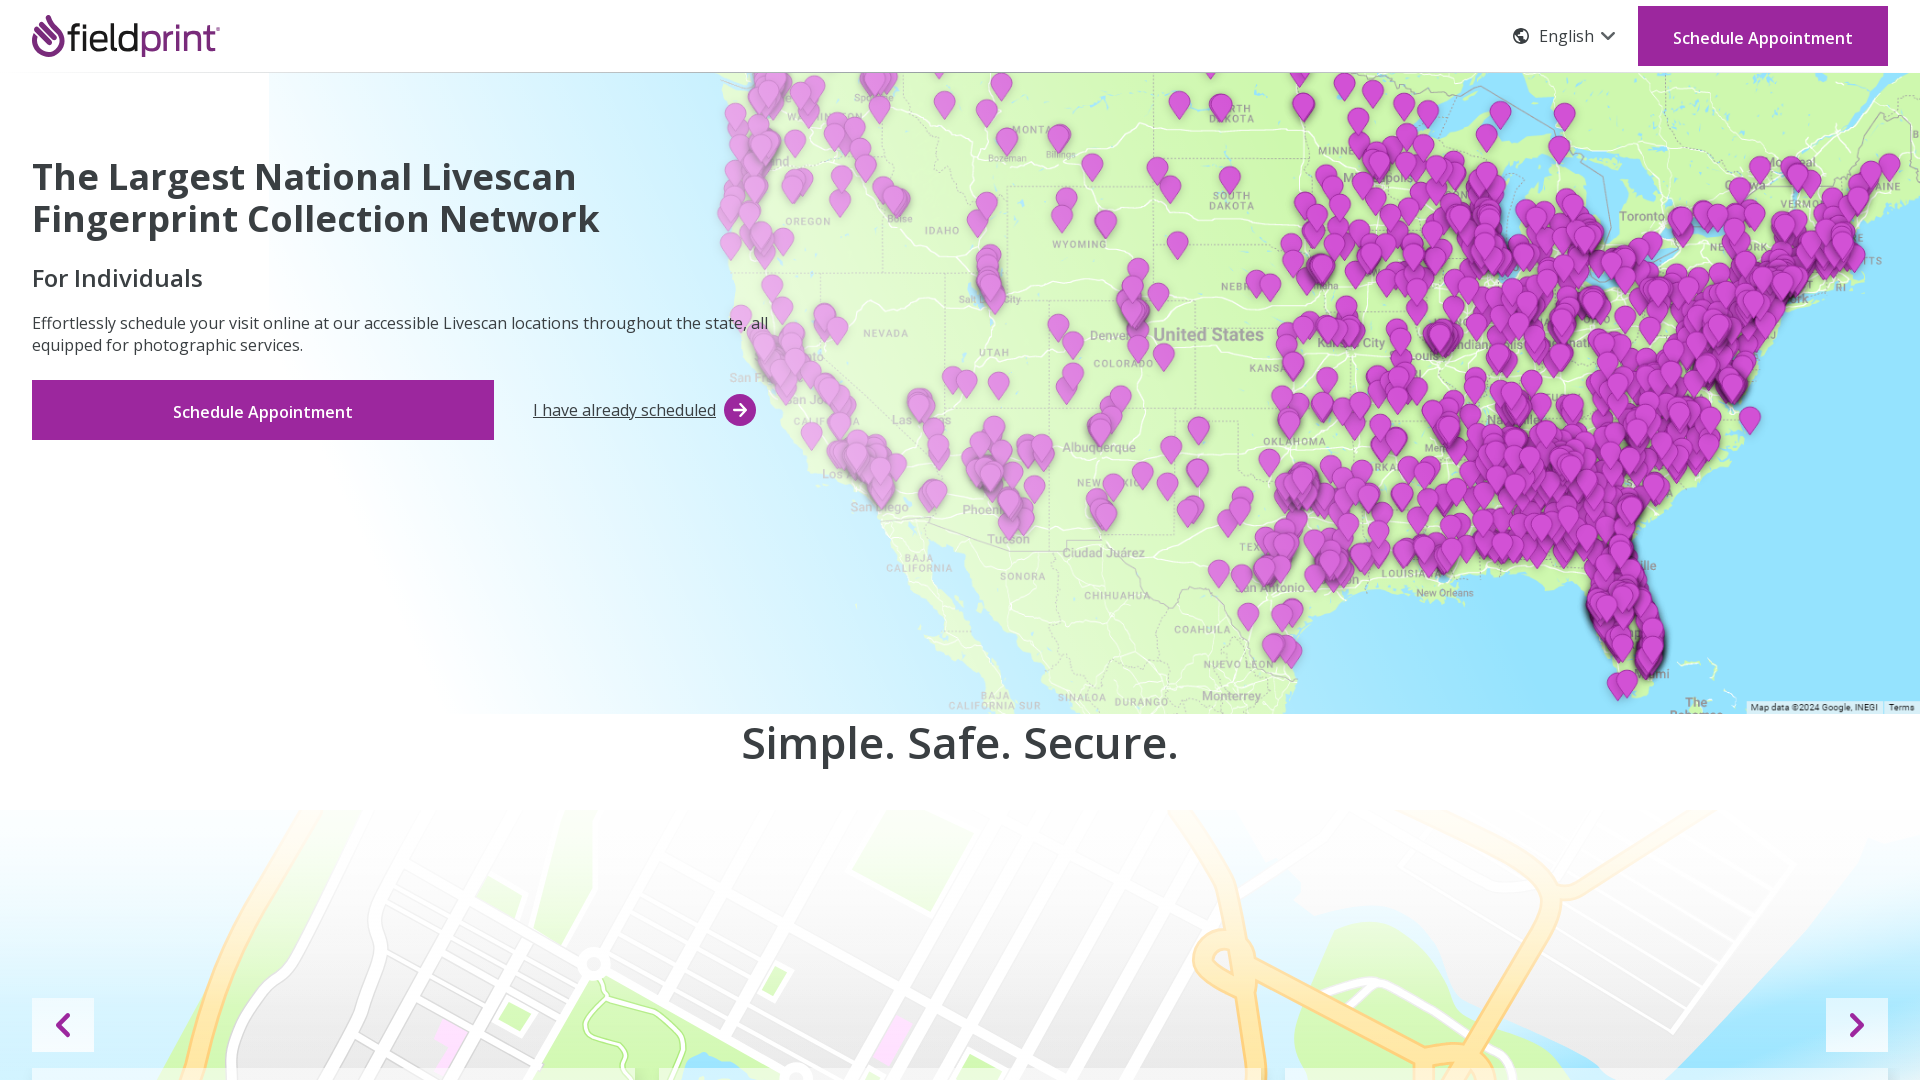Click the right navigation arrow icon
The height and width of the screenshot is (1080, 1920).
coord(1857,1025)
